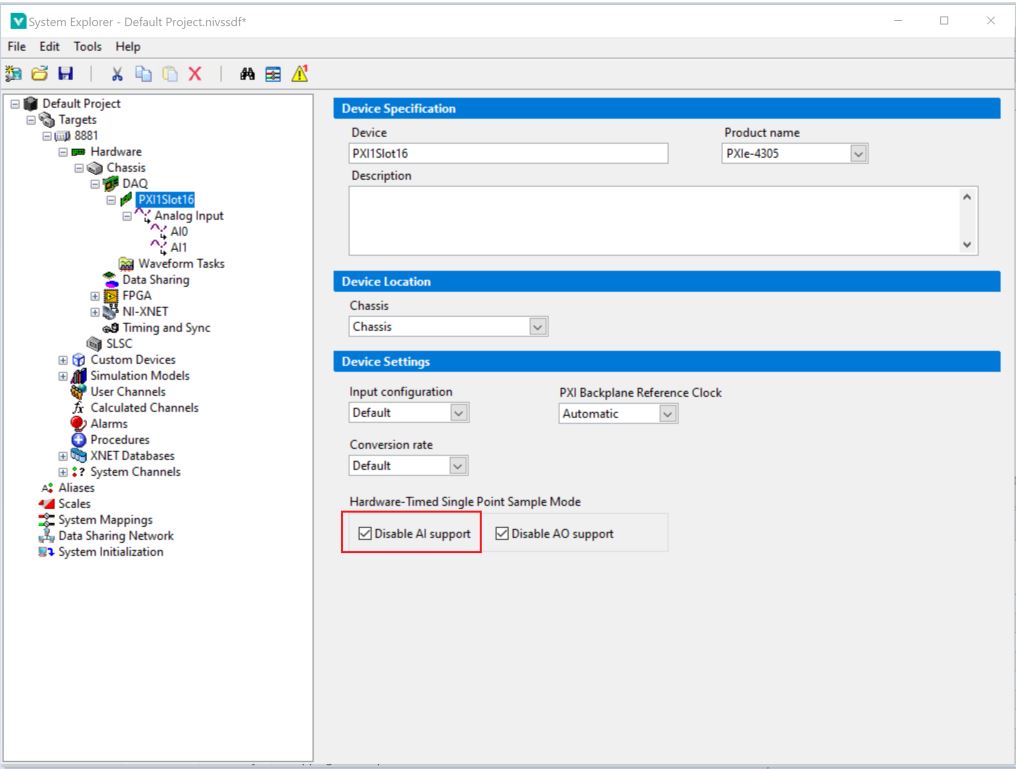Click the System Initialization icon
Viewport: 1016px width, 769px height.
pyautogui.click(x=47, y=552)
